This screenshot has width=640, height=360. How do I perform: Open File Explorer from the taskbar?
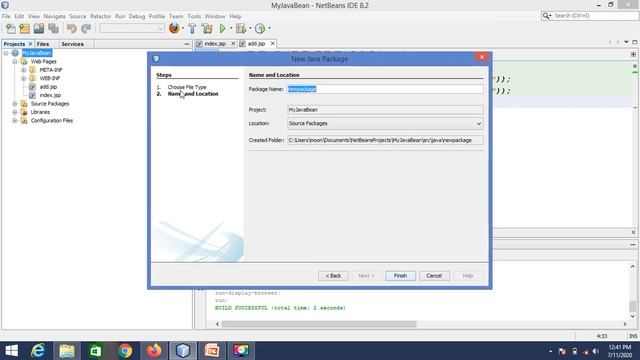pyautogui.click(x=67, y=351)
